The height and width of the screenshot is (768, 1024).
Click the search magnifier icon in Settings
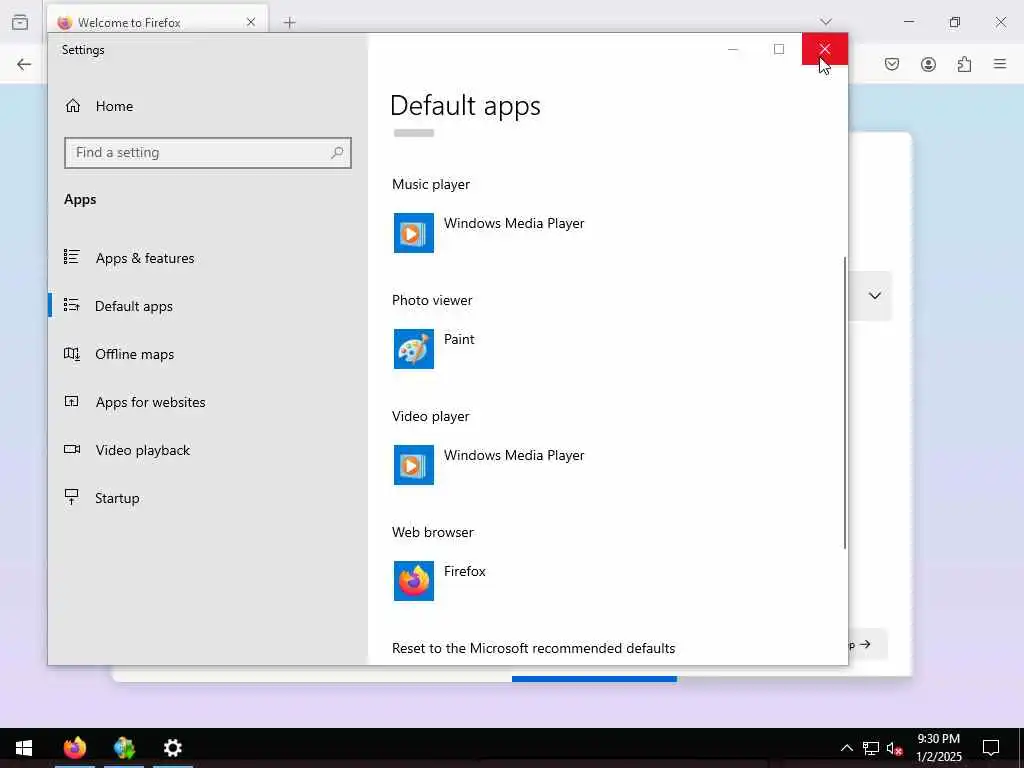[x=337, y=153]
